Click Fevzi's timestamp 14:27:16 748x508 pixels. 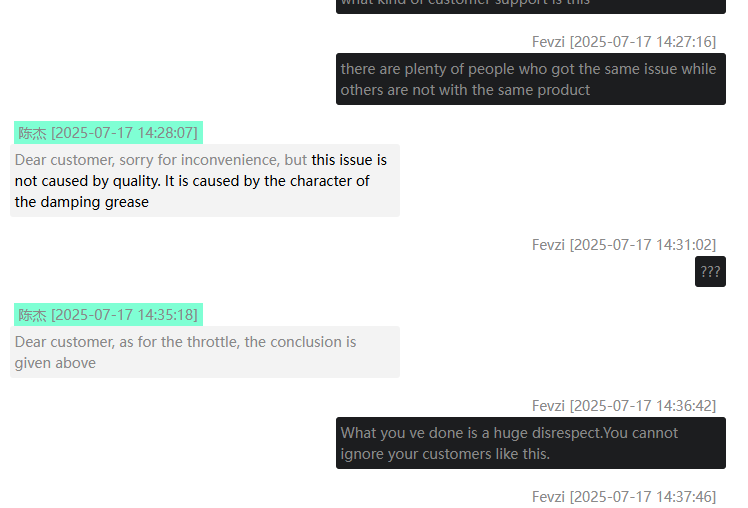624,42
